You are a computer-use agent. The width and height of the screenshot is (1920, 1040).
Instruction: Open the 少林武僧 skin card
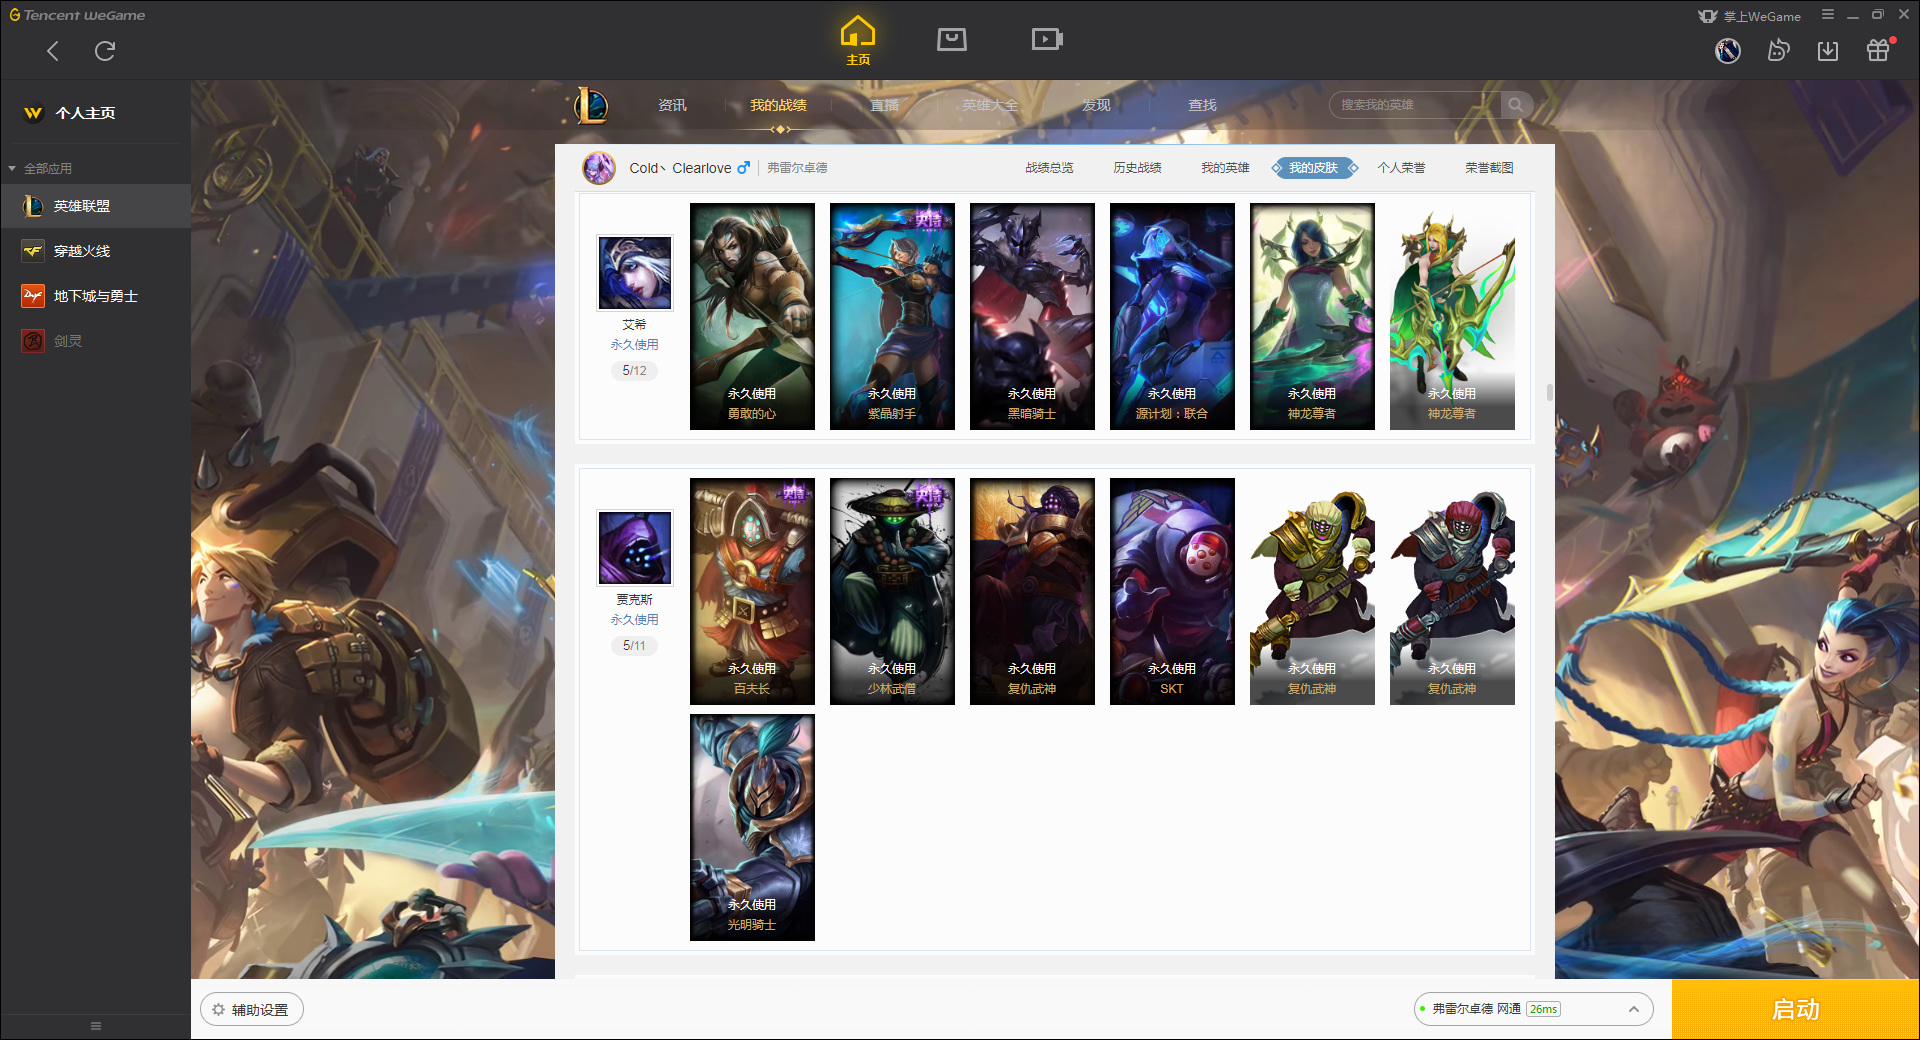[892, 592]
